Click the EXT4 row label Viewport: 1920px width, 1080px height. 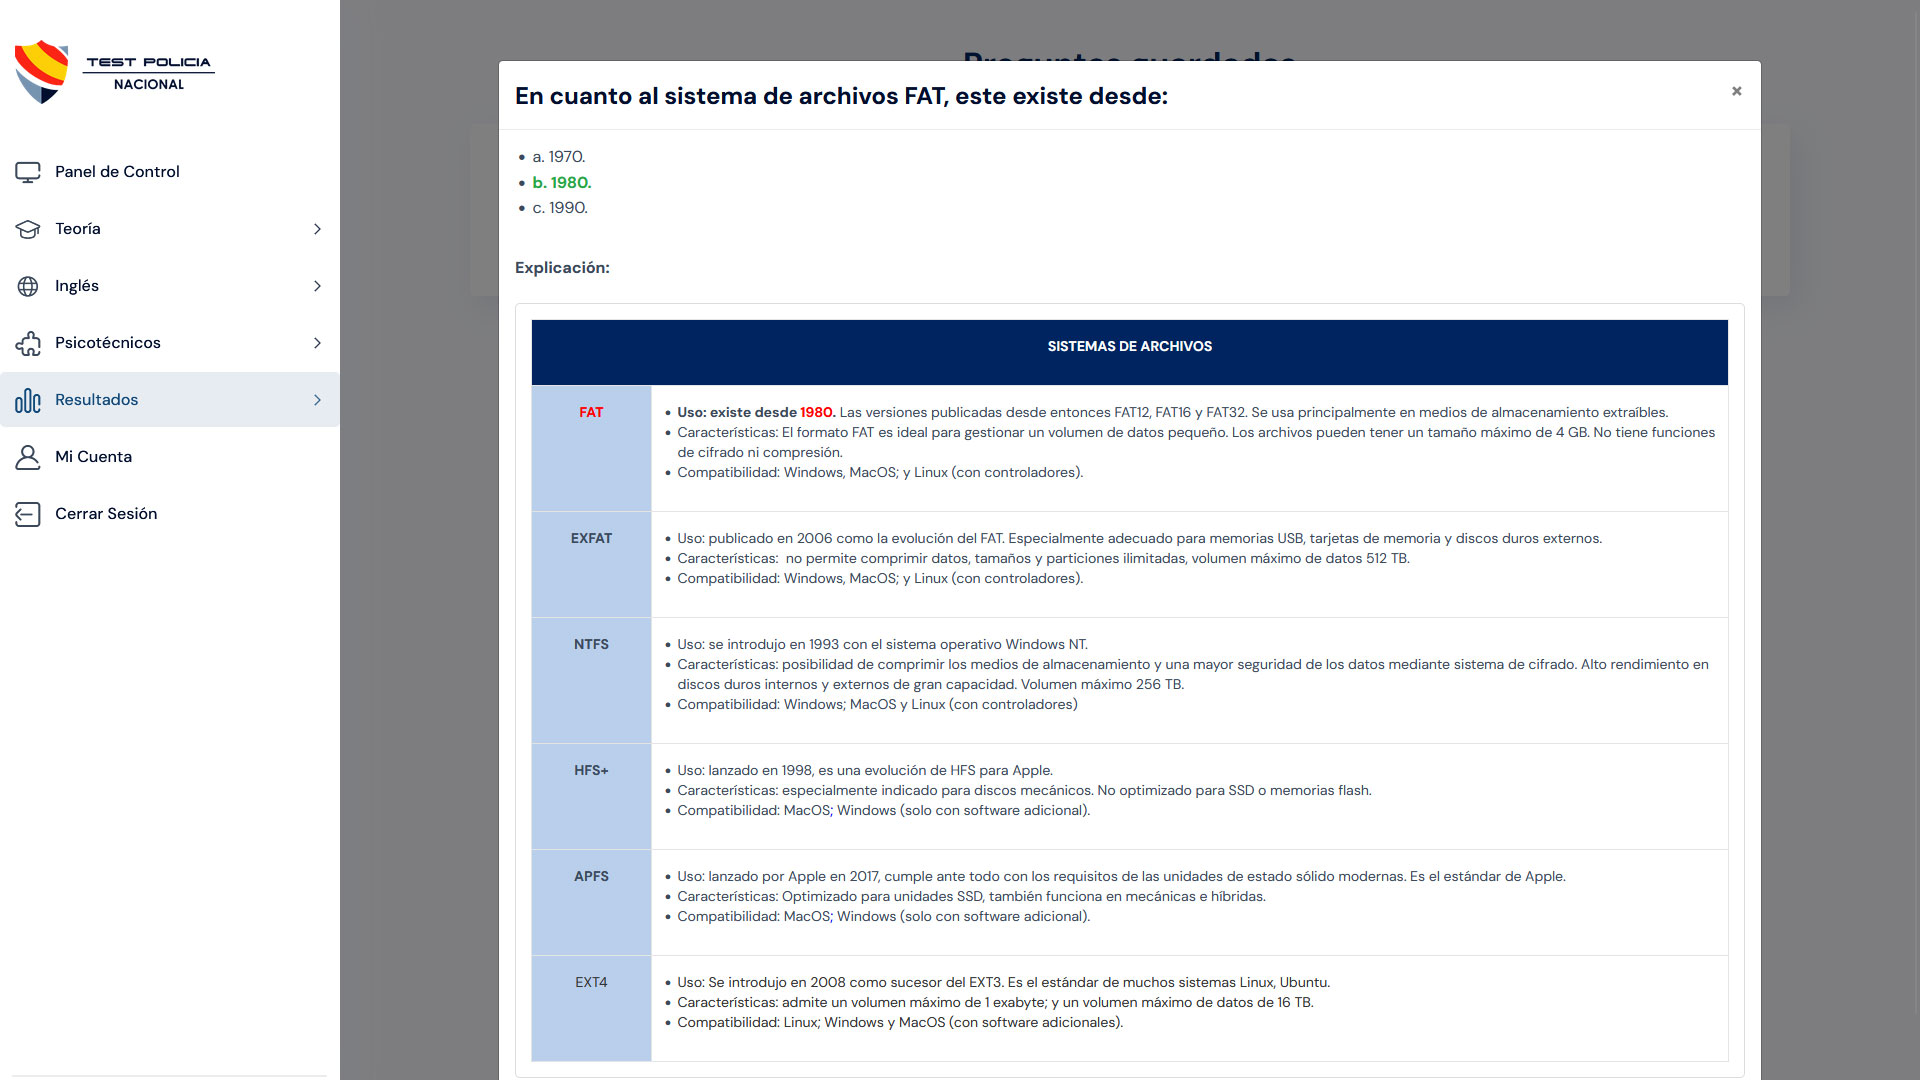pos(591,982)
